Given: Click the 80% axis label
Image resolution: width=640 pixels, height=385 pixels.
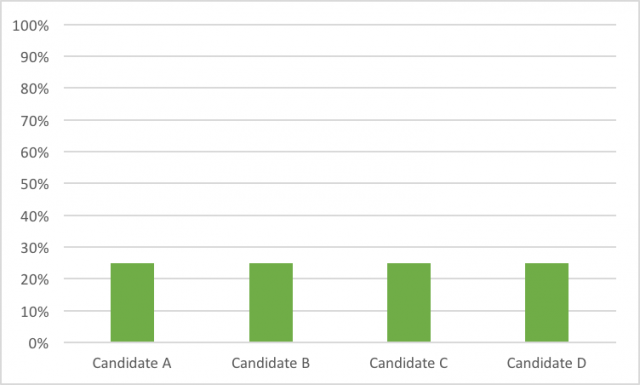Looking at the screenshot, I should (35, 89).
